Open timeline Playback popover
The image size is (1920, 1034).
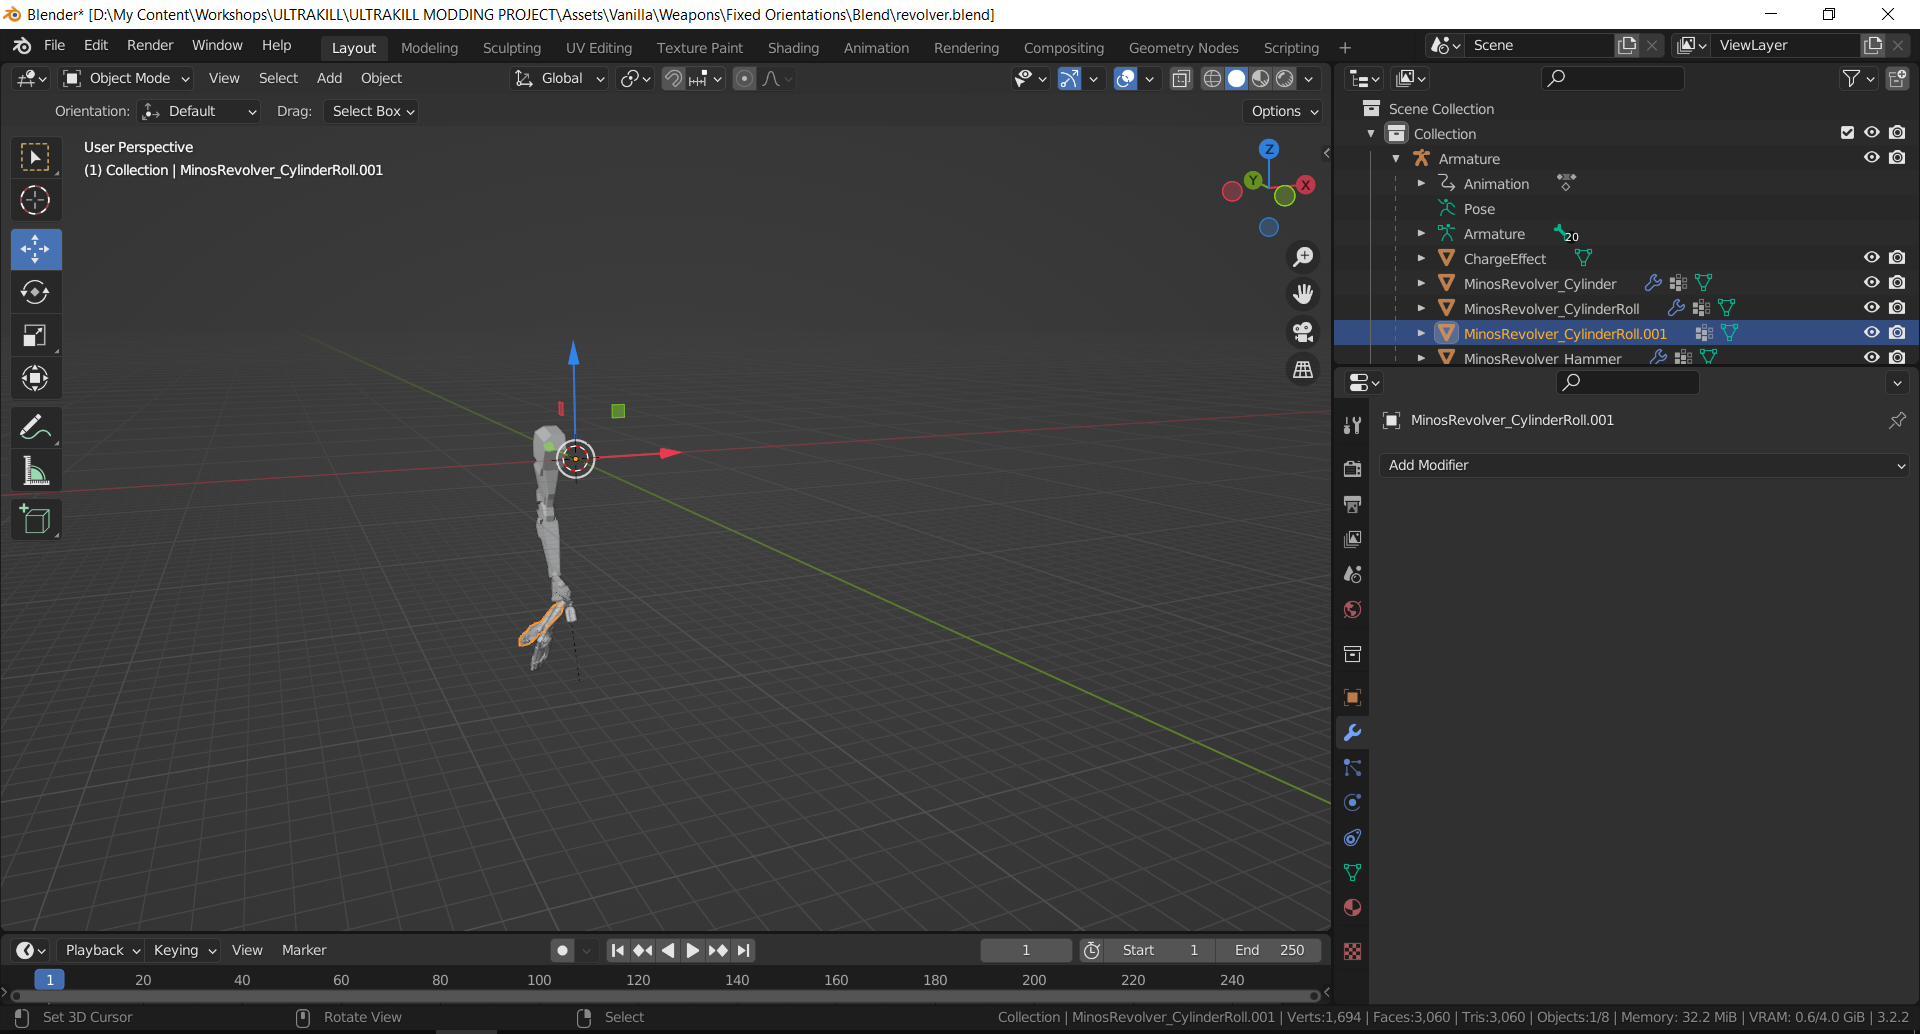102,951
